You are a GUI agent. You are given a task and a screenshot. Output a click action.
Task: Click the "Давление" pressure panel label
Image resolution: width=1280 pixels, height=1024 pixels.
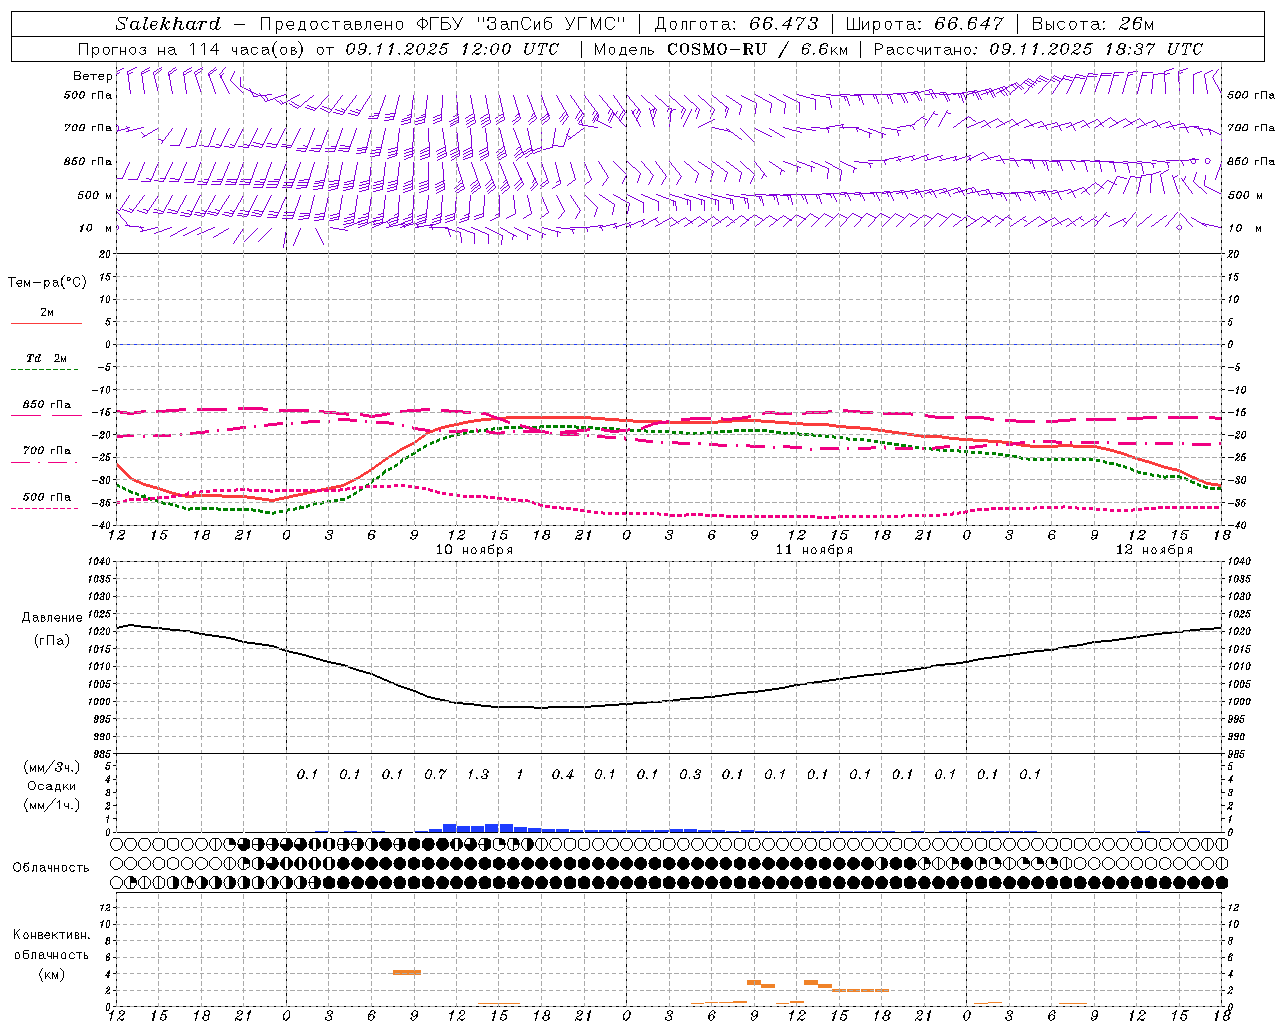coord(52,618)
